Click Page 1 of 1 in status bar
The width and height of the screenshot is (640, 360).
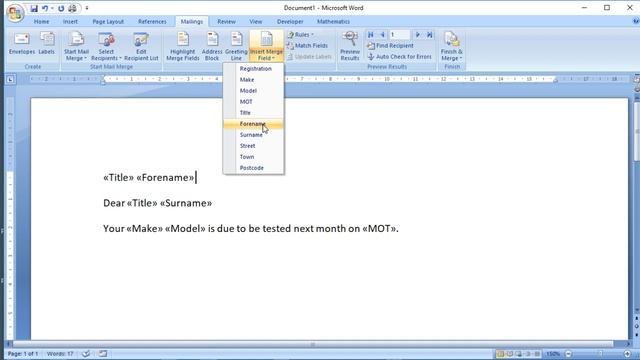coord(23,354)
